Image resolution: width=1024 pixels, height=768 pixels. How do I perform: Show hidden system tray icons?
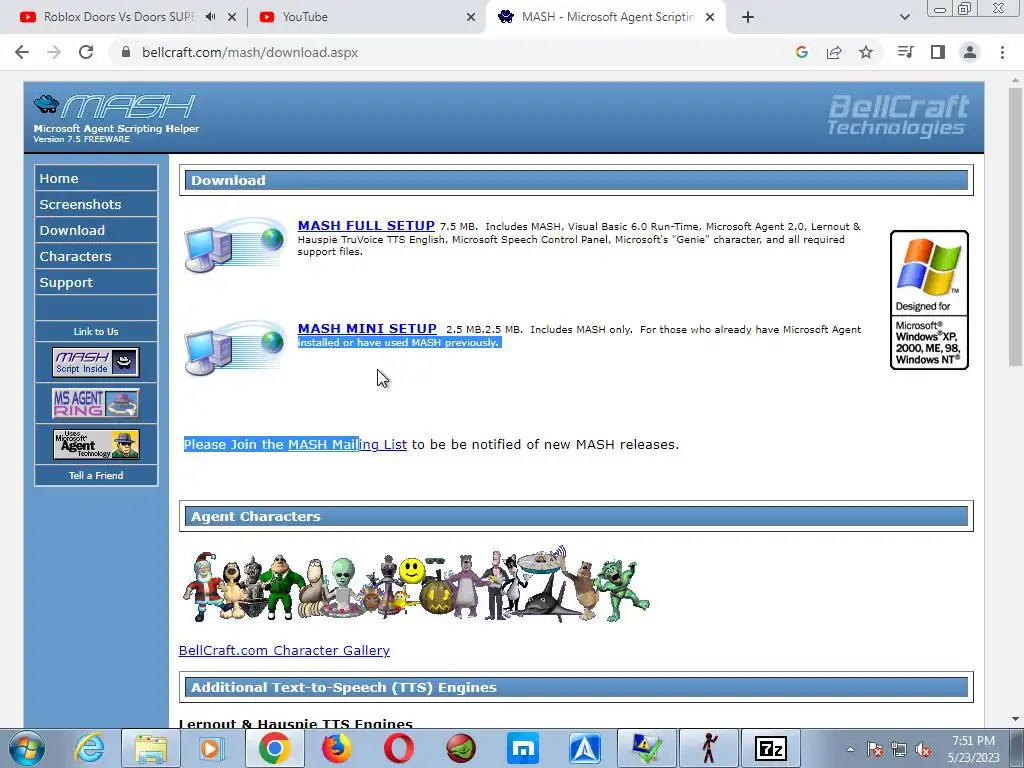(850, 749)
